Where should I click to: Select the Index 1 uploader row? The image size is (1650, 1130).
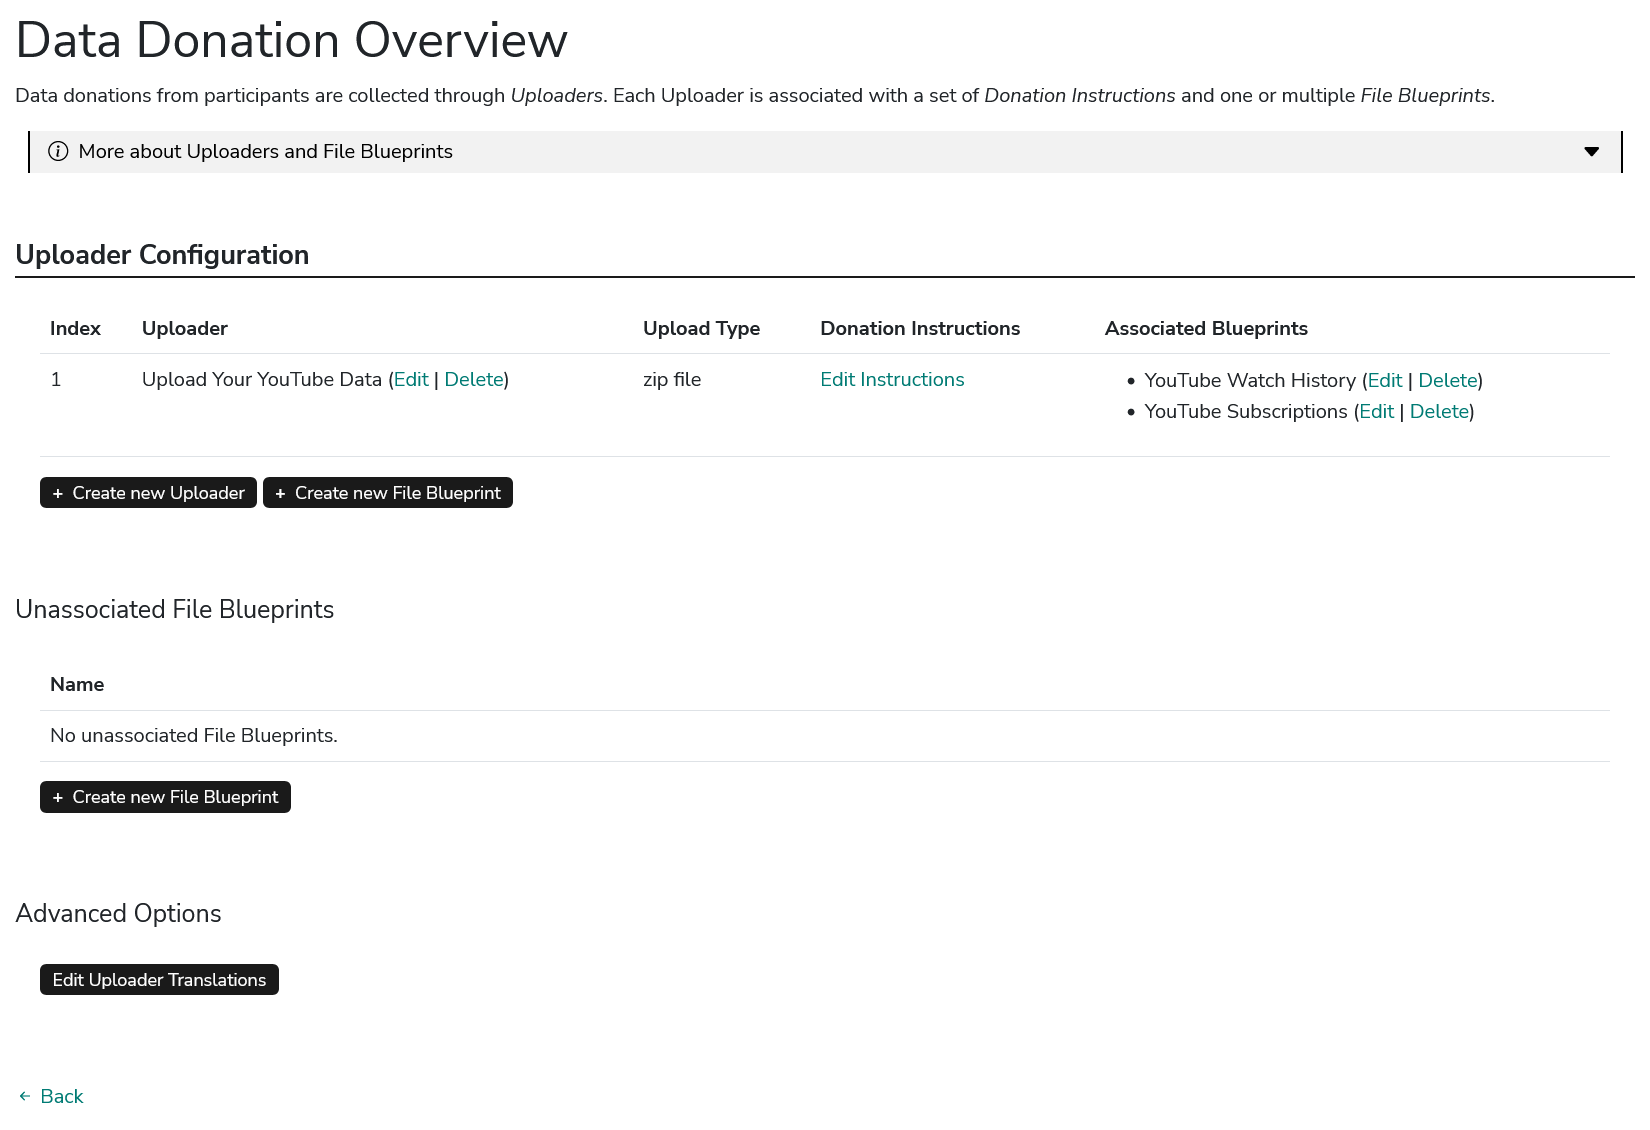(56, 379)
